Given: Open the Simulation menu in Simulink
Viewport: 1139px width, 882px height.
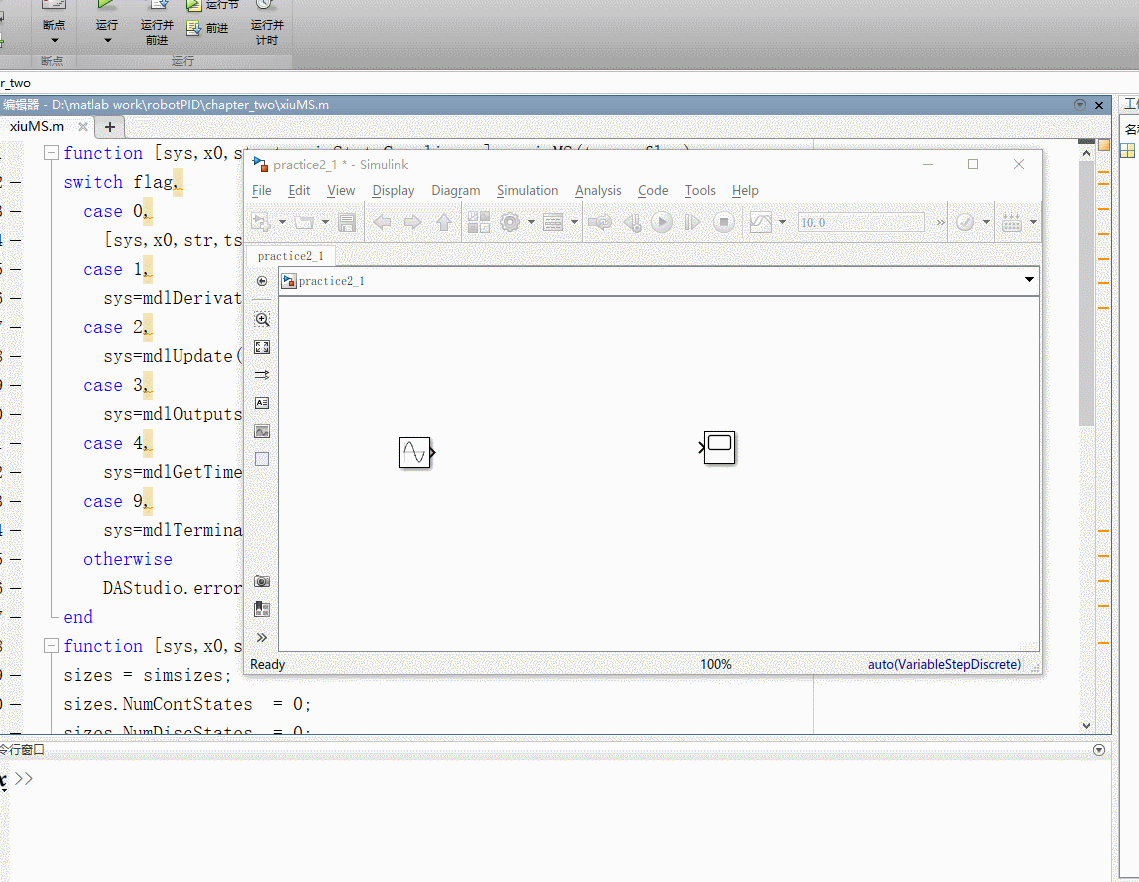Looking at the screenshot, I should tap(527, 190).
